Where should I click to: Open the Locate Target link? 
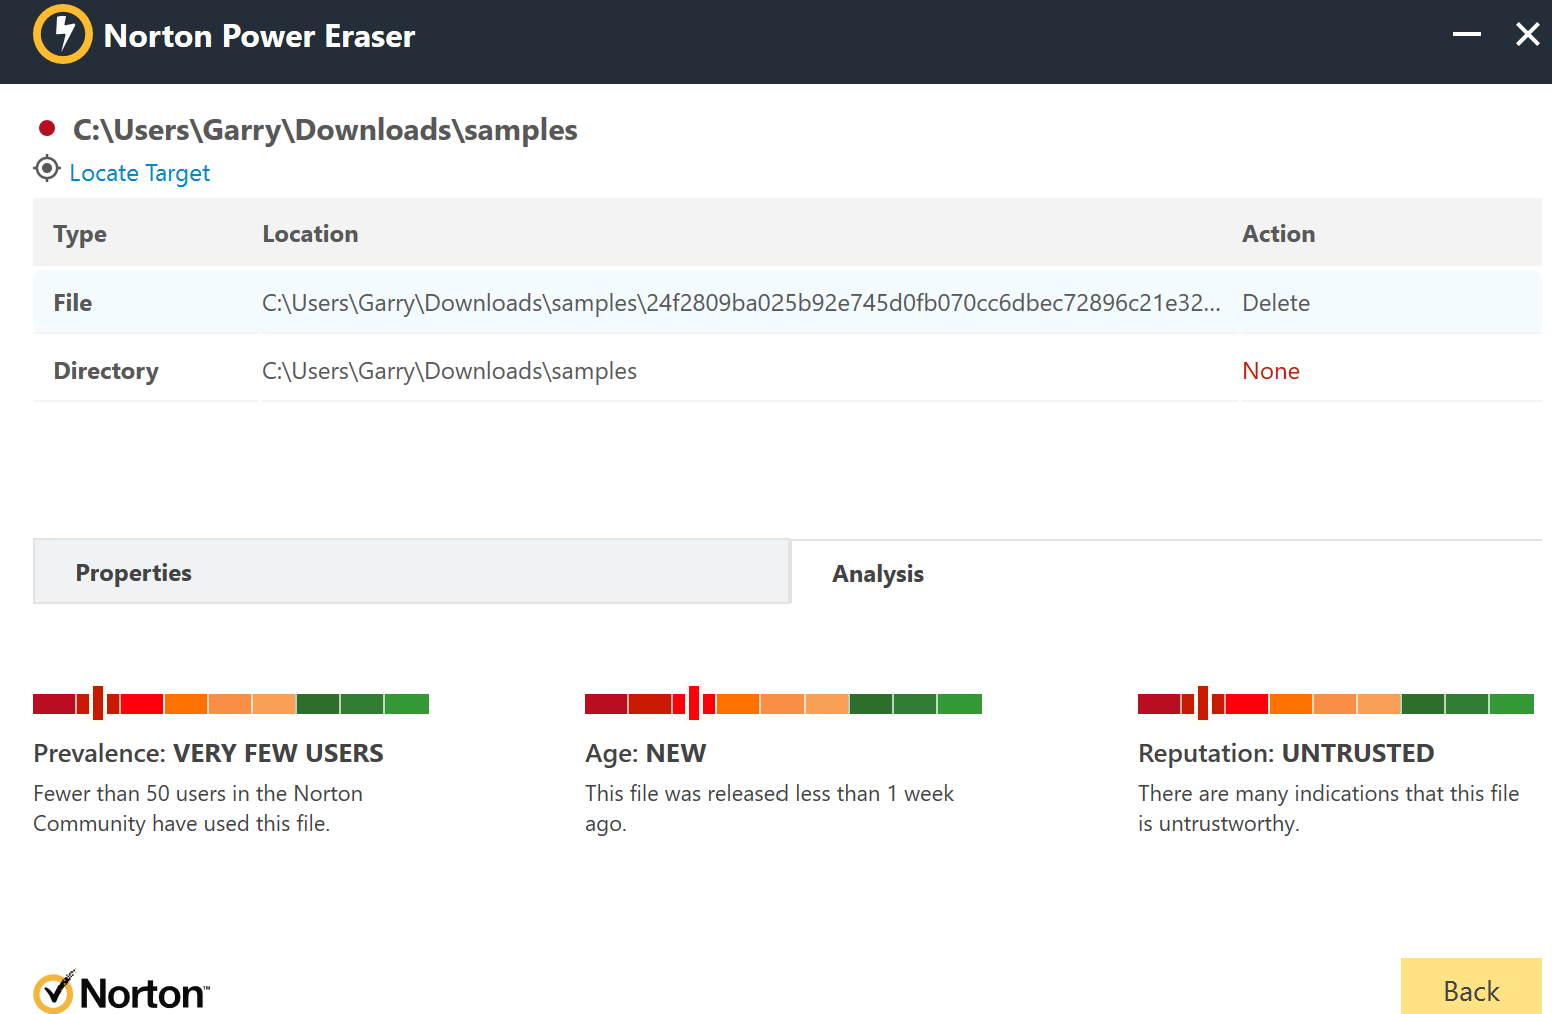140,173
